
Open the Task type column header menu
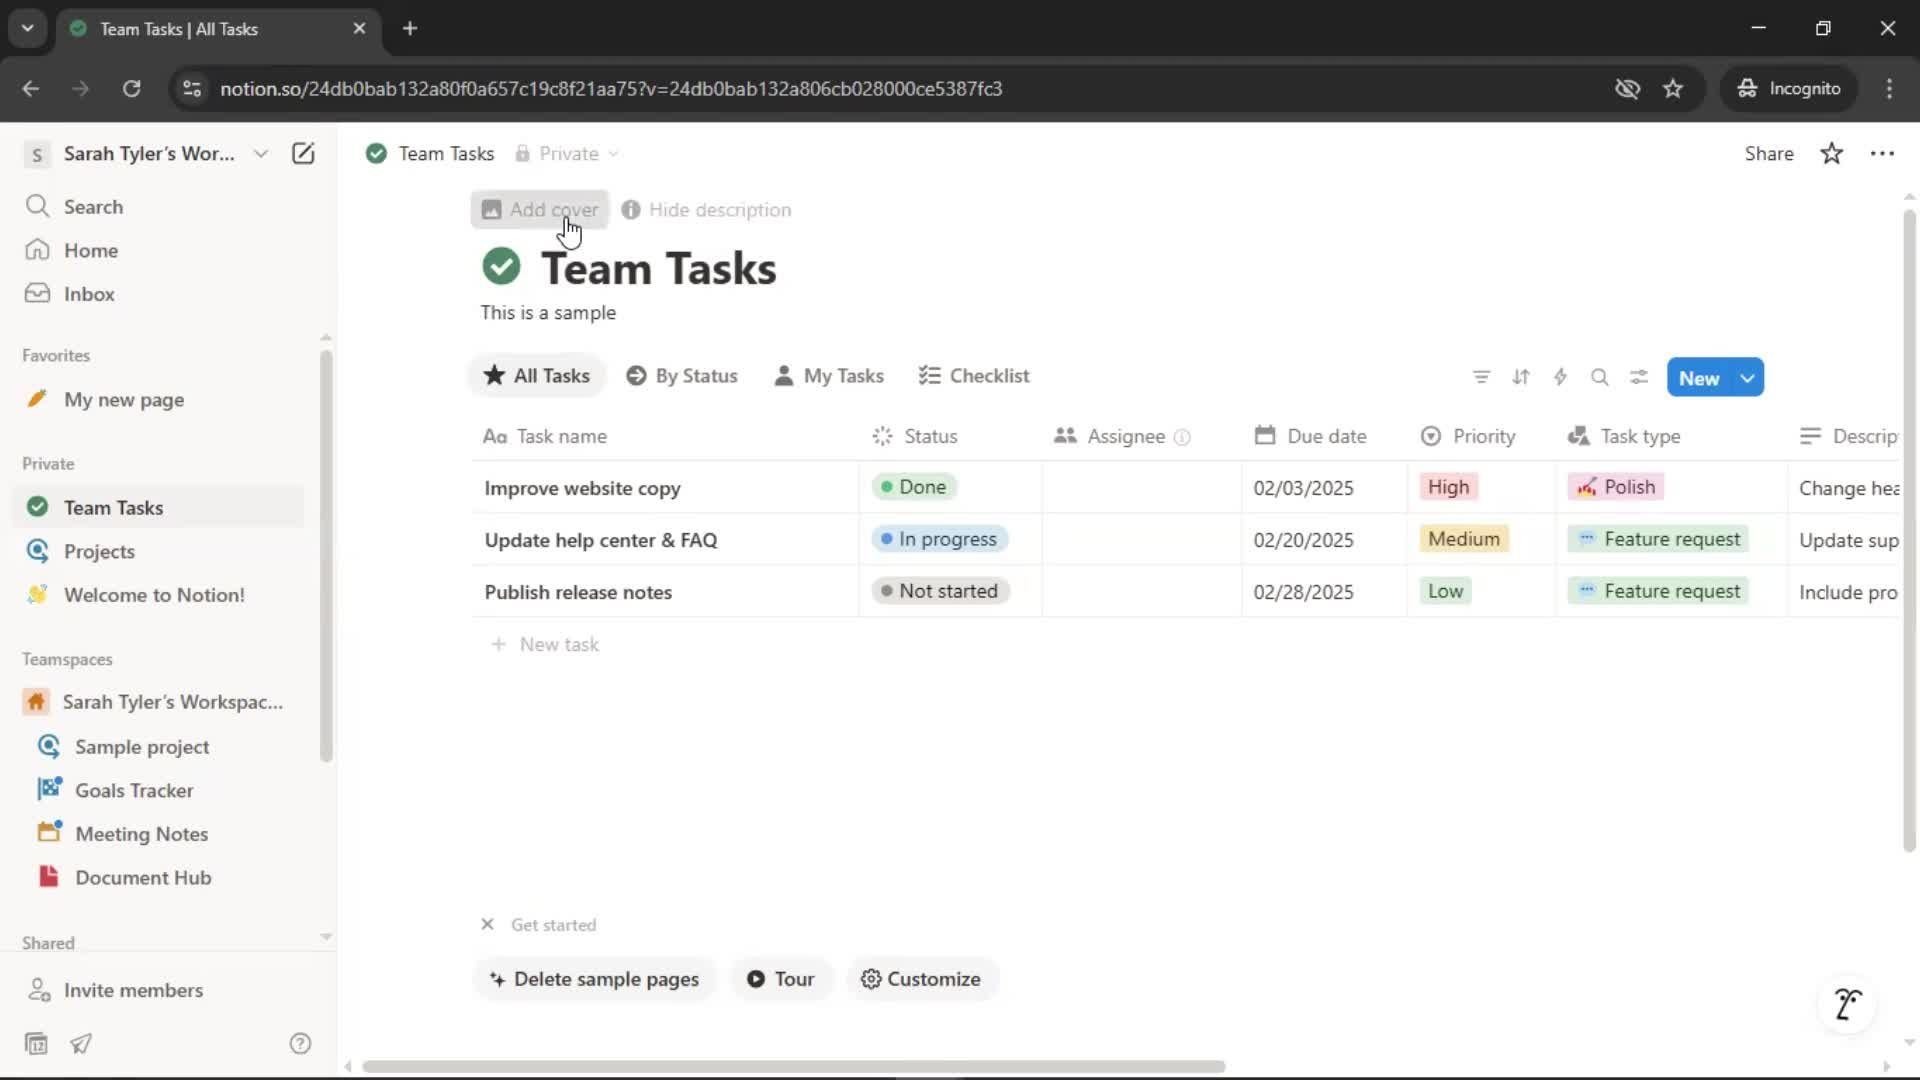click(x=1624, y=436)
